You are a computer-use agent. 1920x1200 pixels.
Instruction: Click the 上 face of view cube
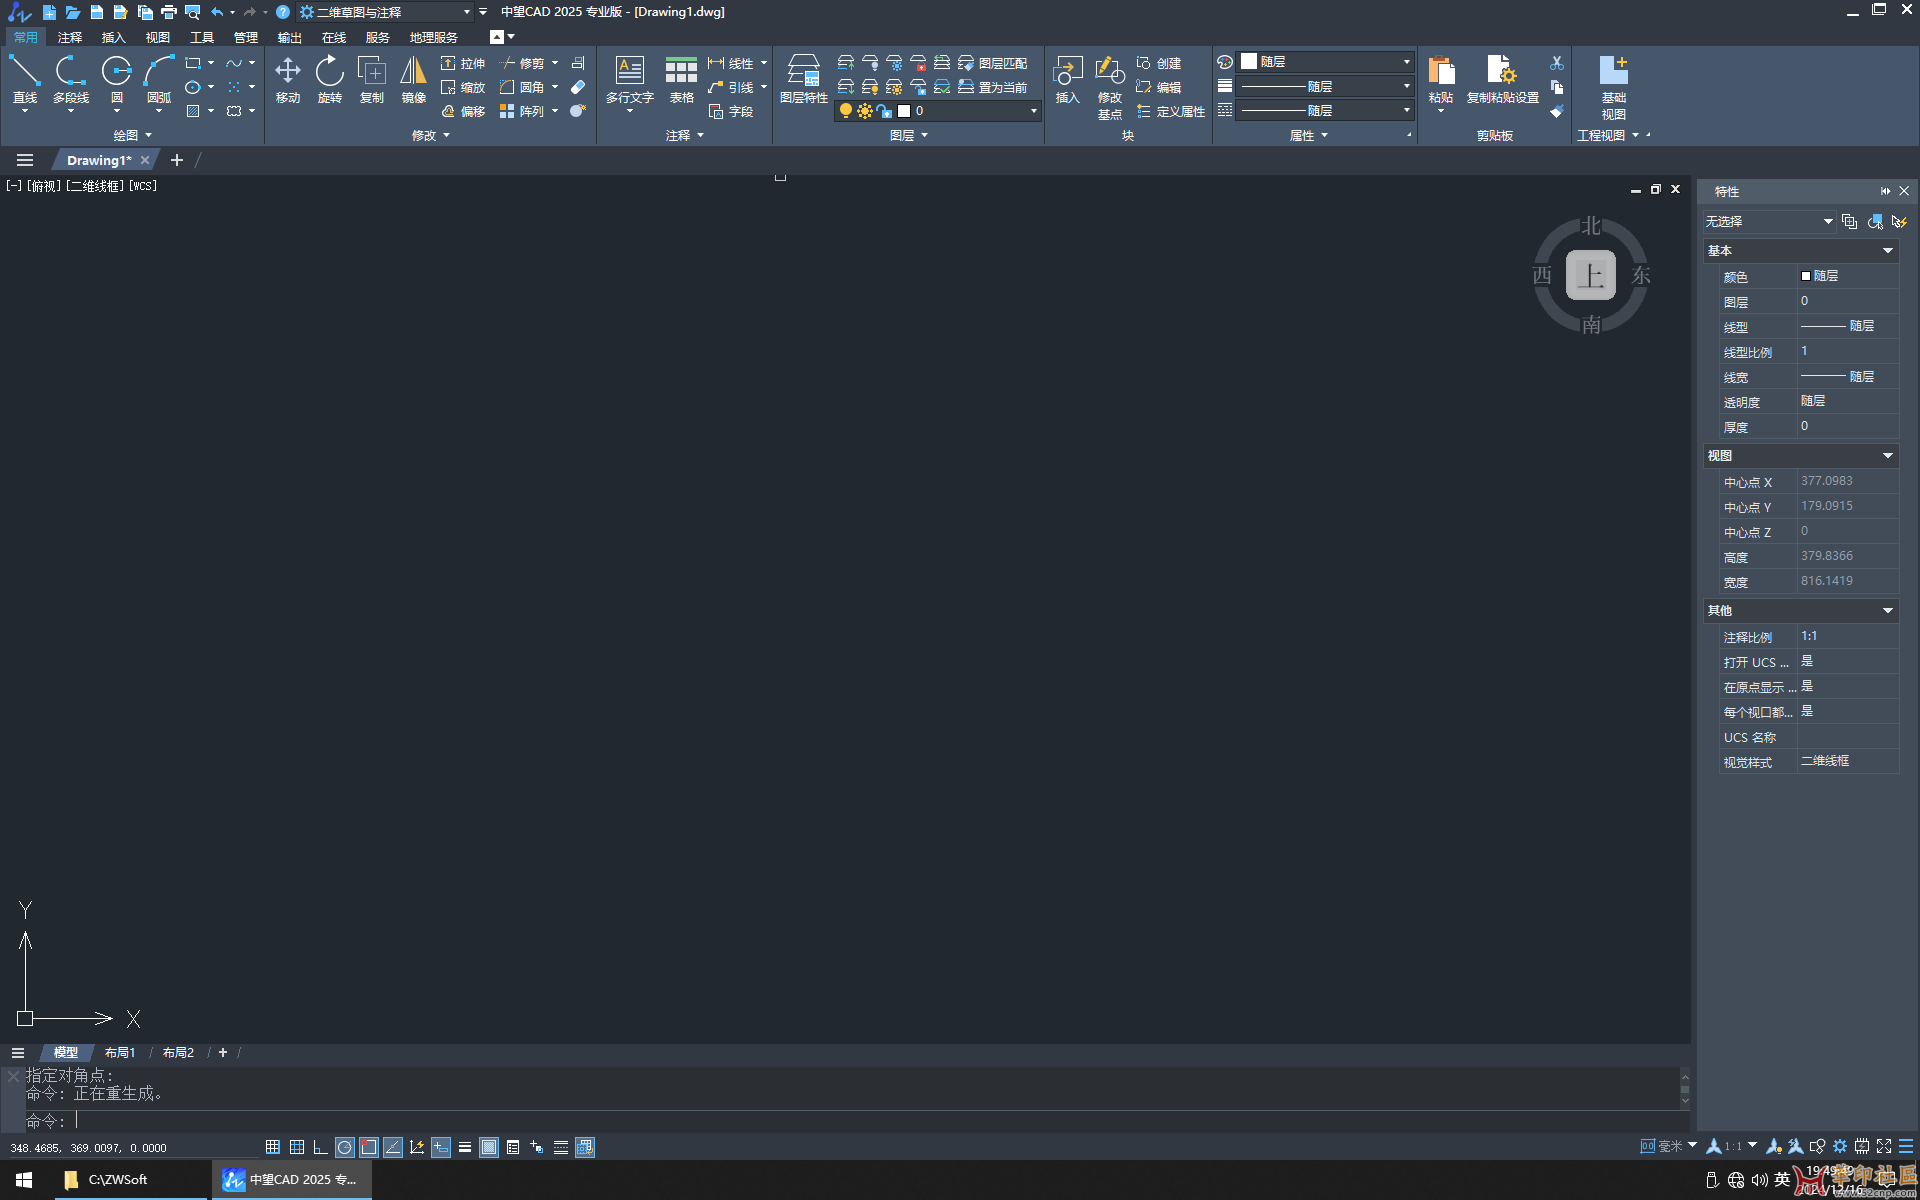[x=1591, y=275]
